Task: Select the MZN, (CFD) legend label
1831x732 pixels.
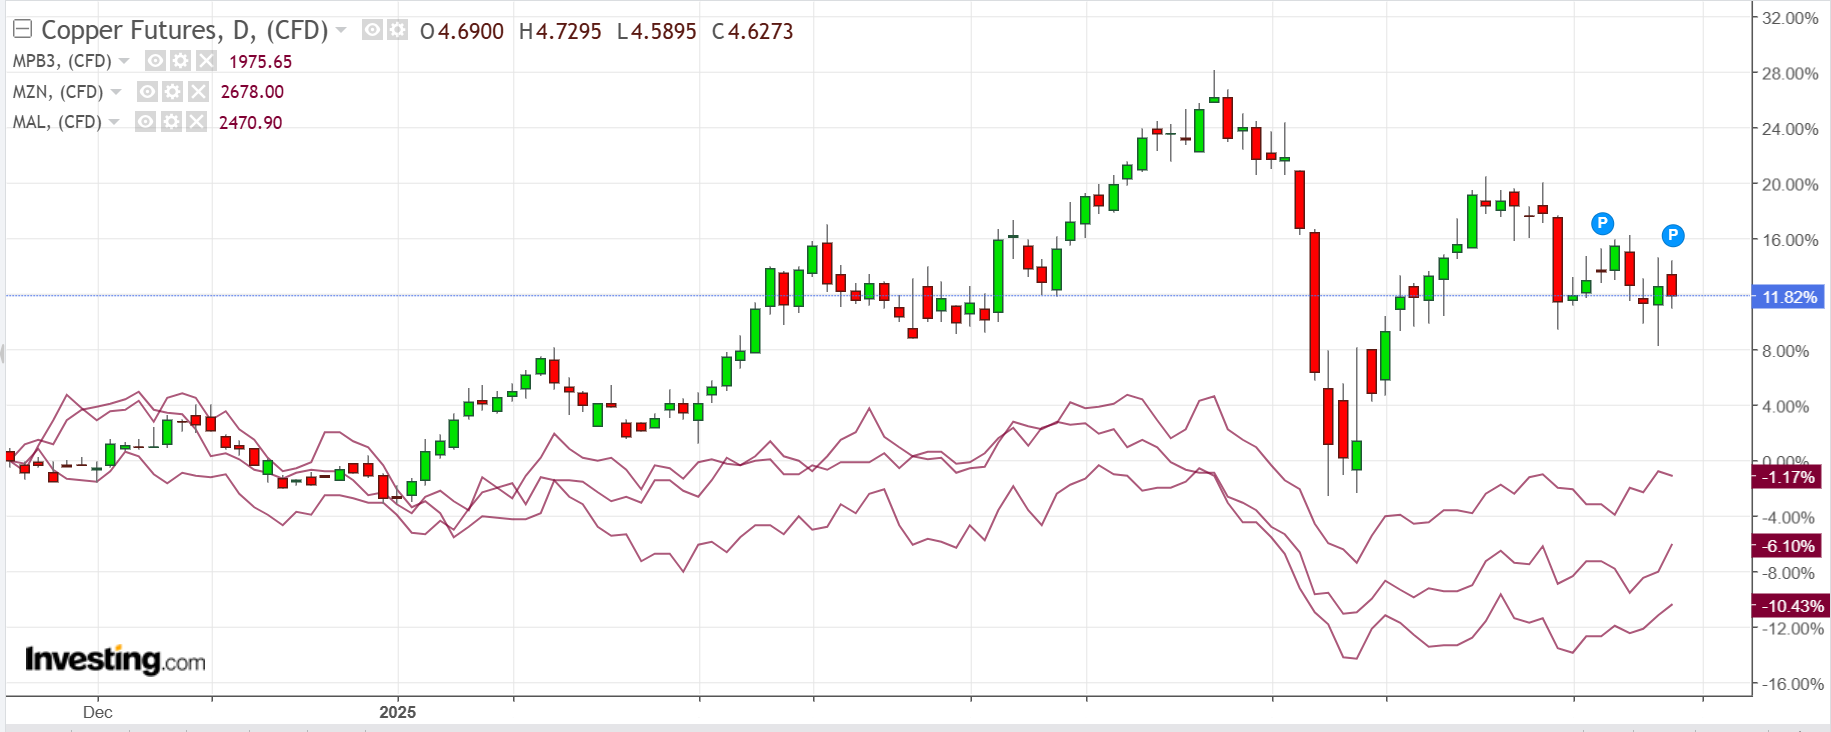Action: pos(58,92)
